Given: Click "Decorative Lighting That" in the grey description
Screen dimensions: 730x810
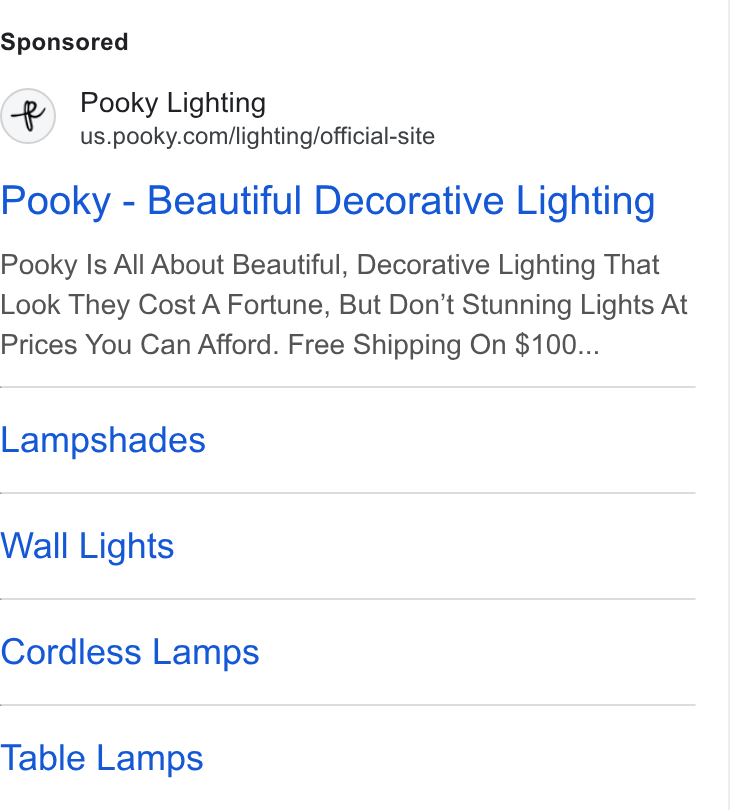Looking at the screenshot, I should (508, 265).
